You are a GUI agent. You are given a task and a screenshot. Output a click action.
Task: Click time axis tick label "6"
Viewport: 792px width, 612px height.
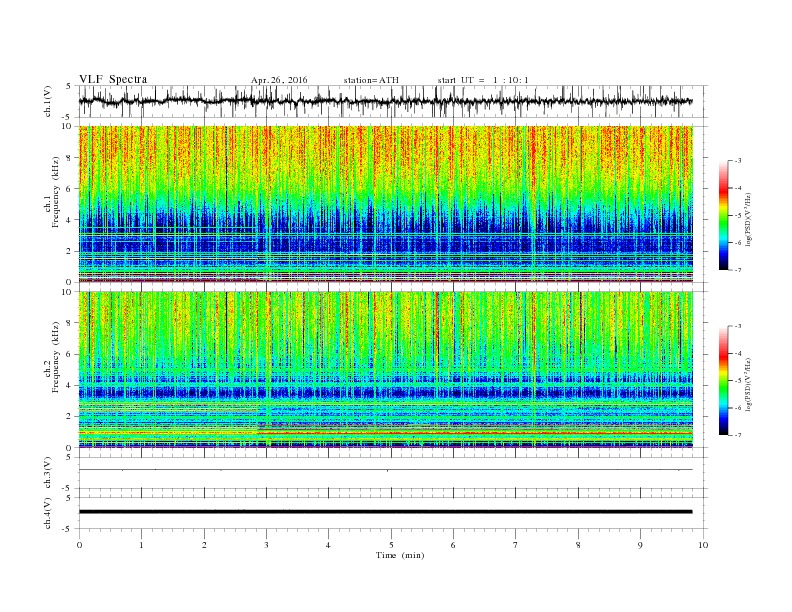tap(453, 545)
